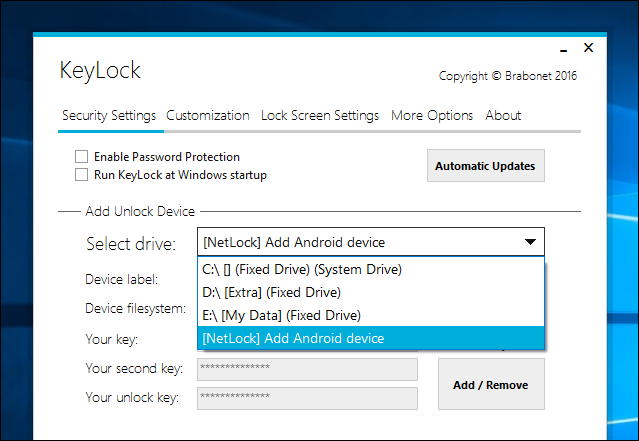Toggle Run KeyLock at Windows startup

[82, 174]
